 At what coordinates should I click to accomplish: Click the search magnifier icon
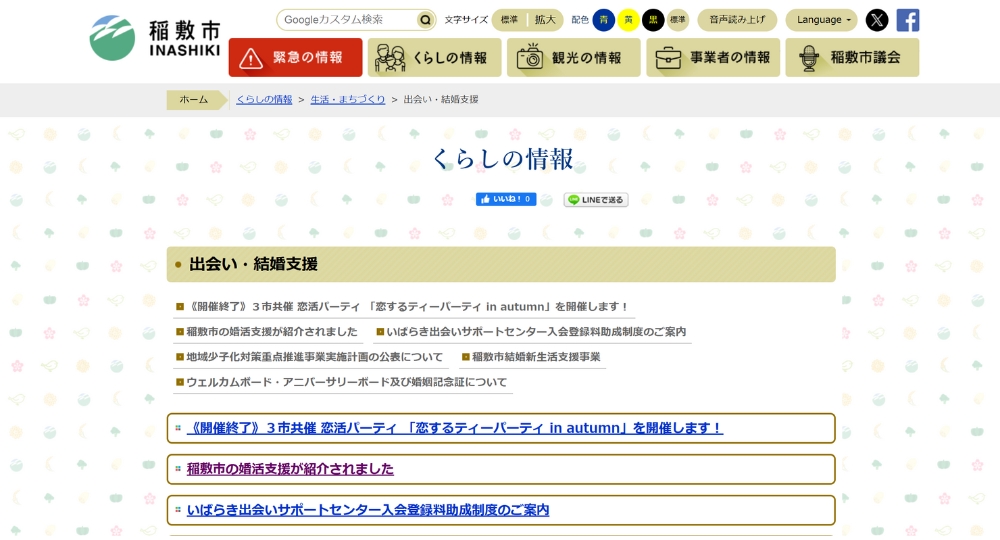coord(426,20)
